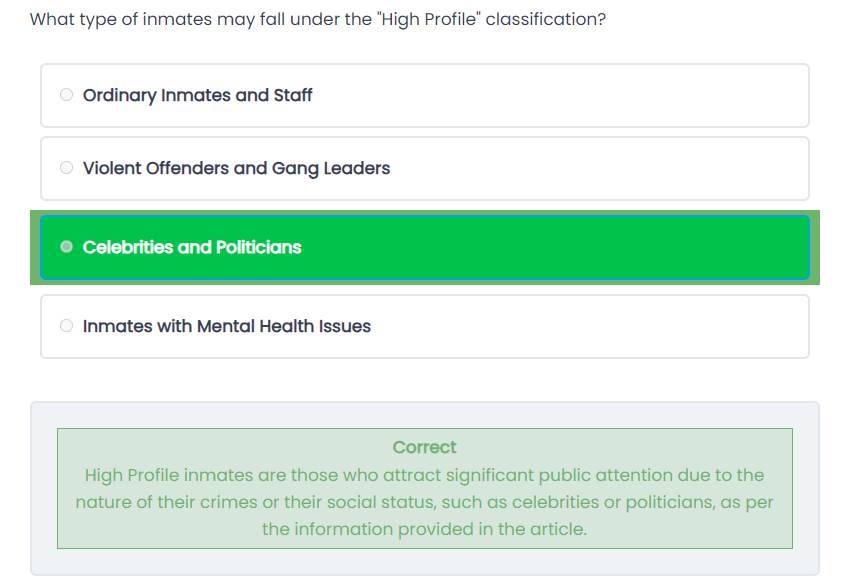Choose the Inmates with Mental Health Issues radio
The width and height of the screenshot is (848, 588).
click(x=67, y=326)
